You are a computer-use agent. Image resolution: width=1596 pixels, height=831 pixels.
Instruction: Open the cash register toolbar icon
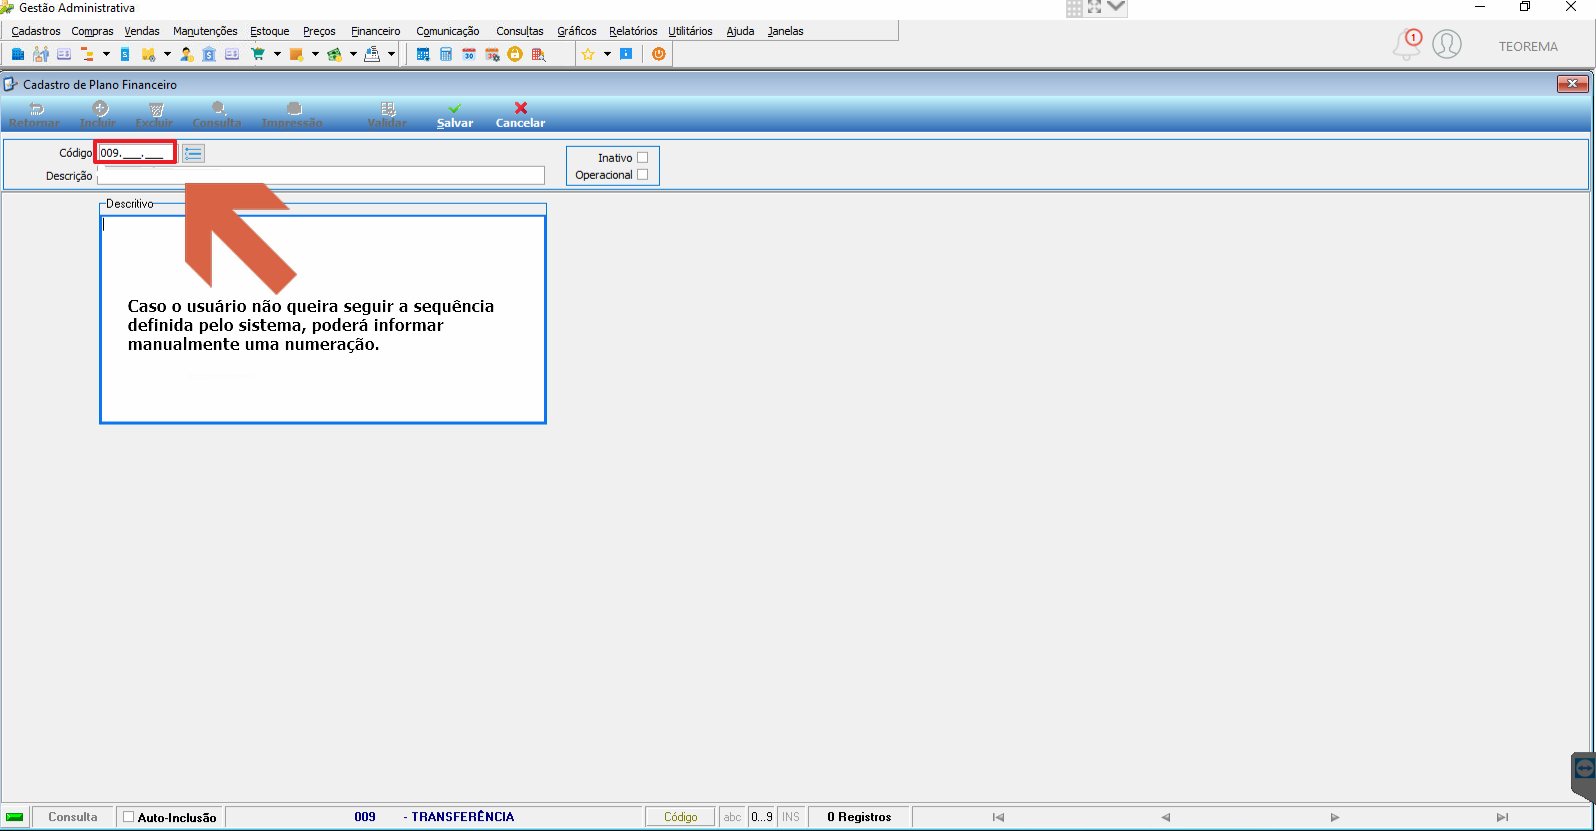[x=372, y=54]
